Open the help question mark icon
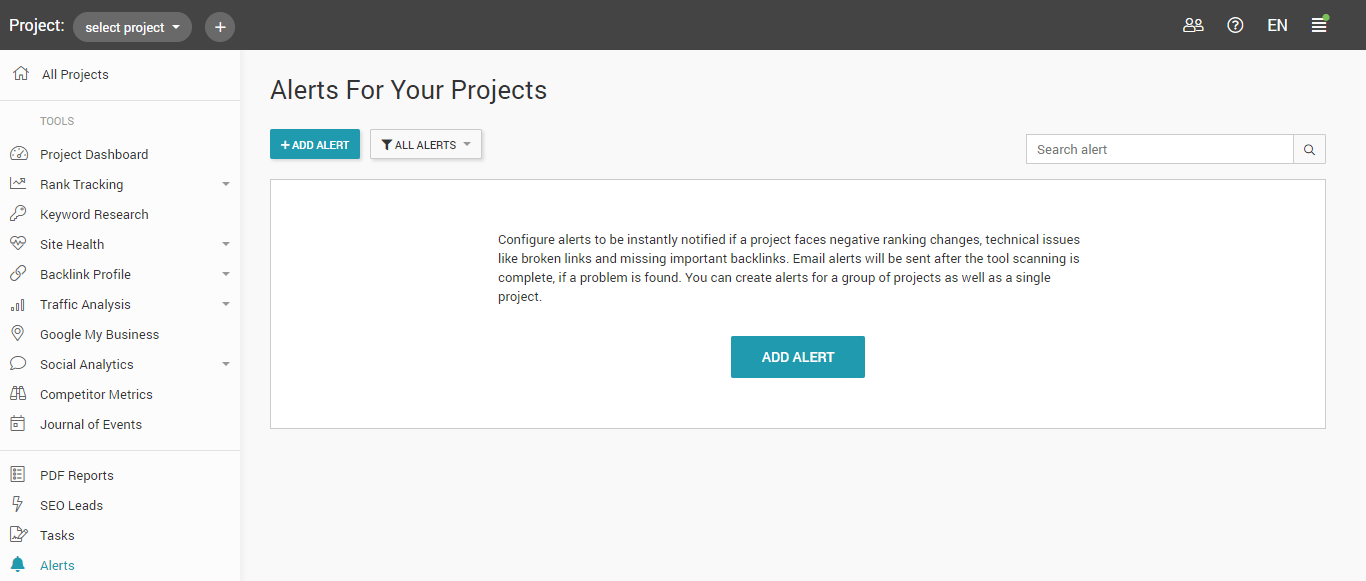 [1235, 26]
